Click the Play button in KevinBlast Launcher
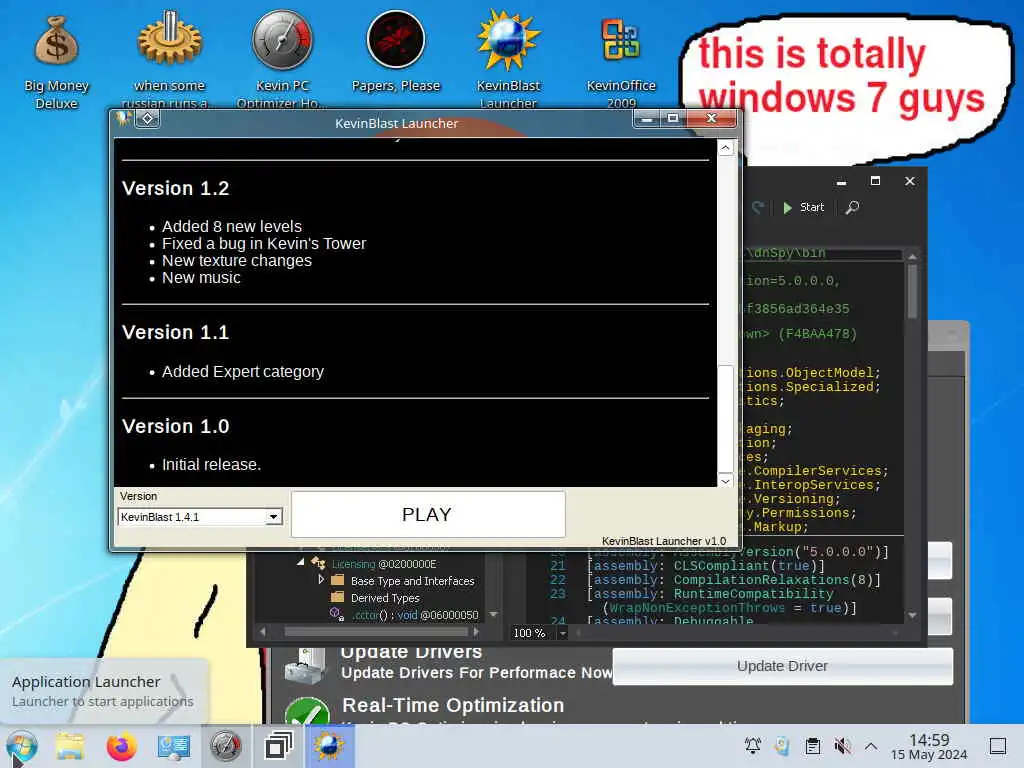This screenshot has height=768, width=1024. point(428,515)
